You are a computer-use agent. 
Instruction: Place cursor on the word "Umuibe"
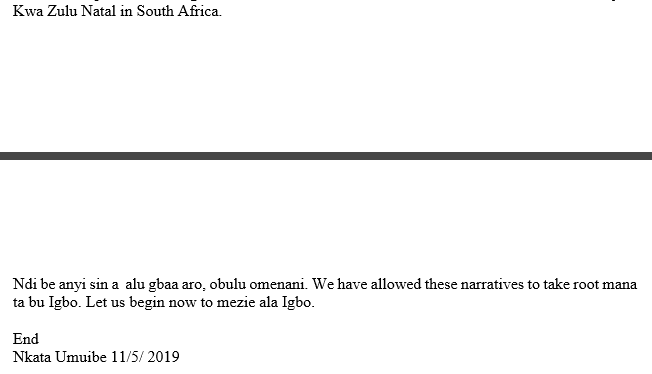tap(81, 357)
